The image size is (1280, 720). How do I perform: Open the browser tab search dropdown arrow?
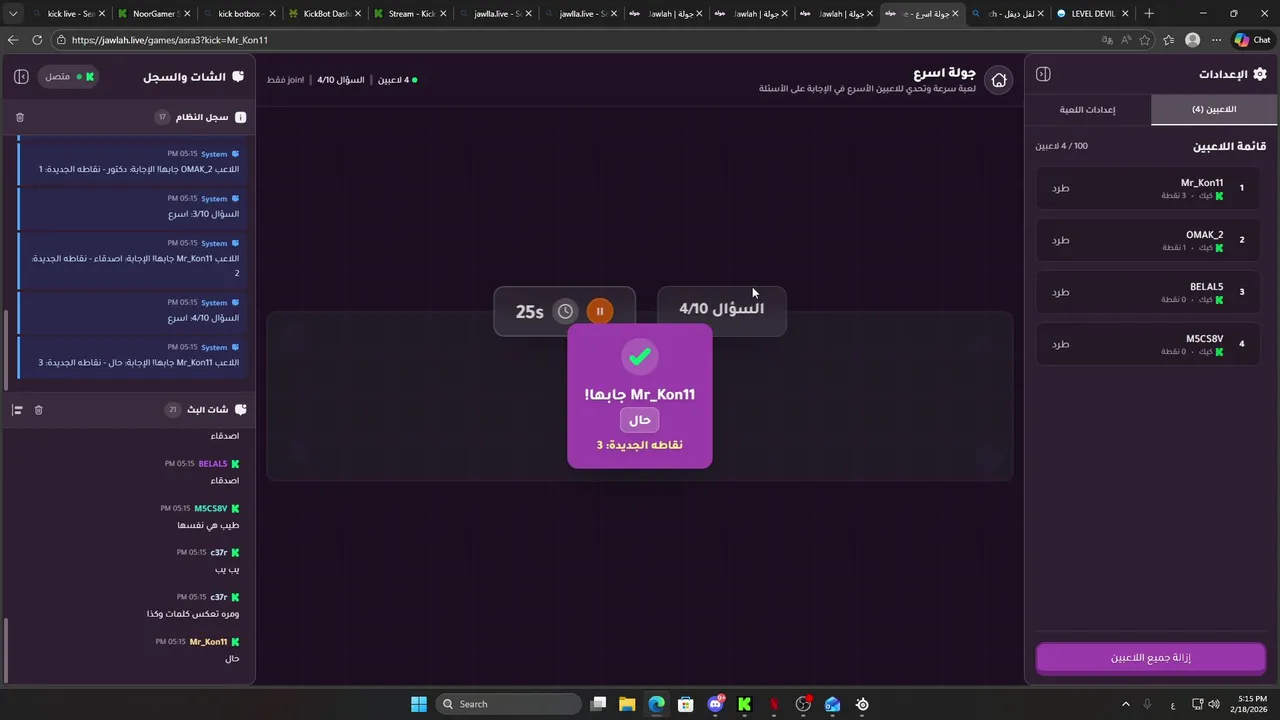click(x=13, y=14)
